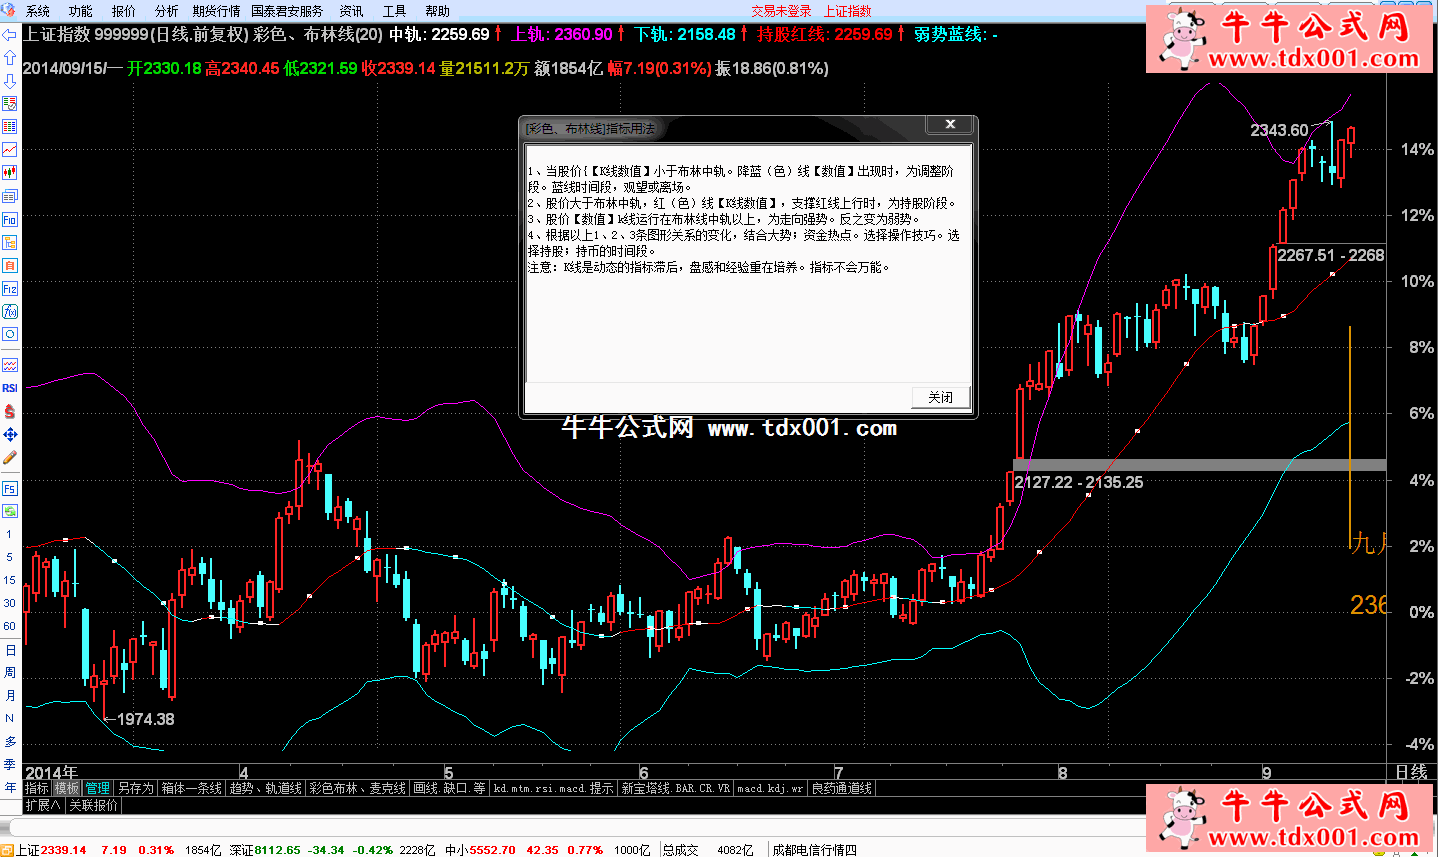Expand the 扩展 panel at bottom

coord(42,805)
